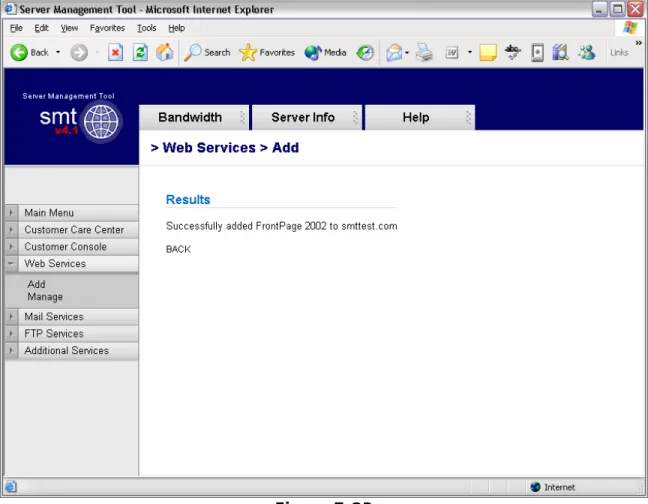The image size is (648, 504).
Task: Open the File menu
Action: point(16,28)
